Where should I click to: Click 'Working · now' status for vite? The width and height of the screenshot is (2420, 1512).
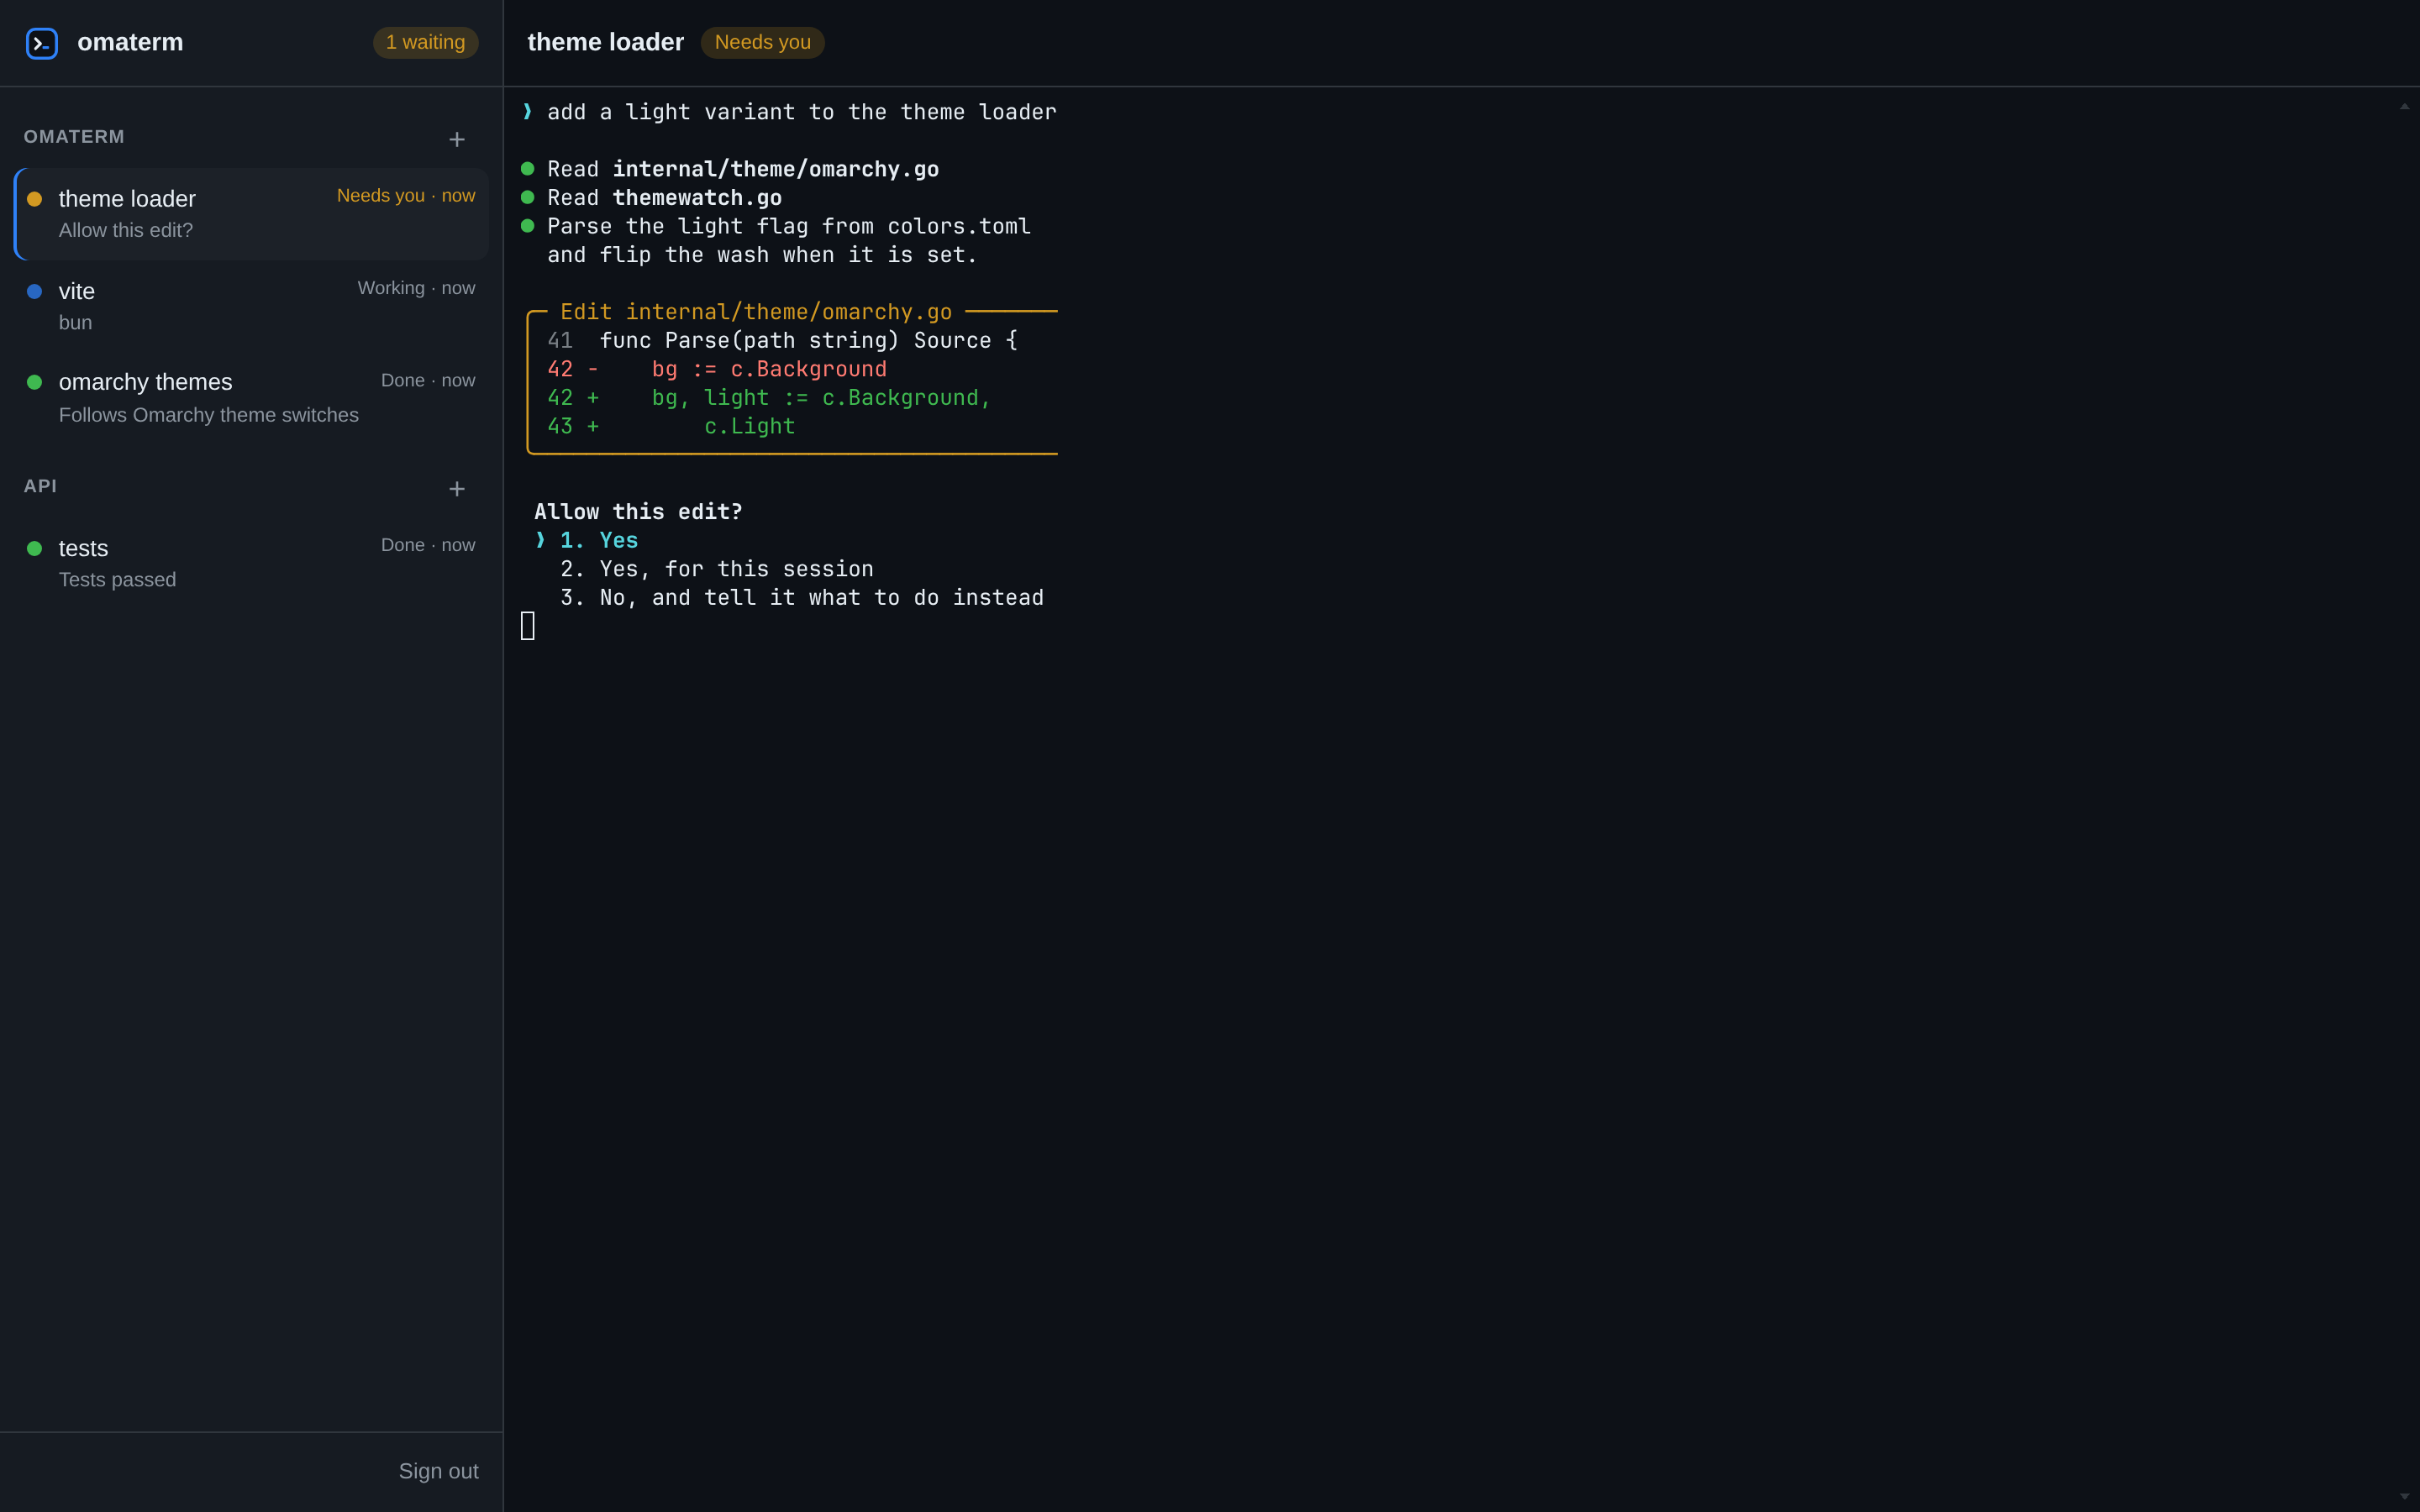point(416,288)
